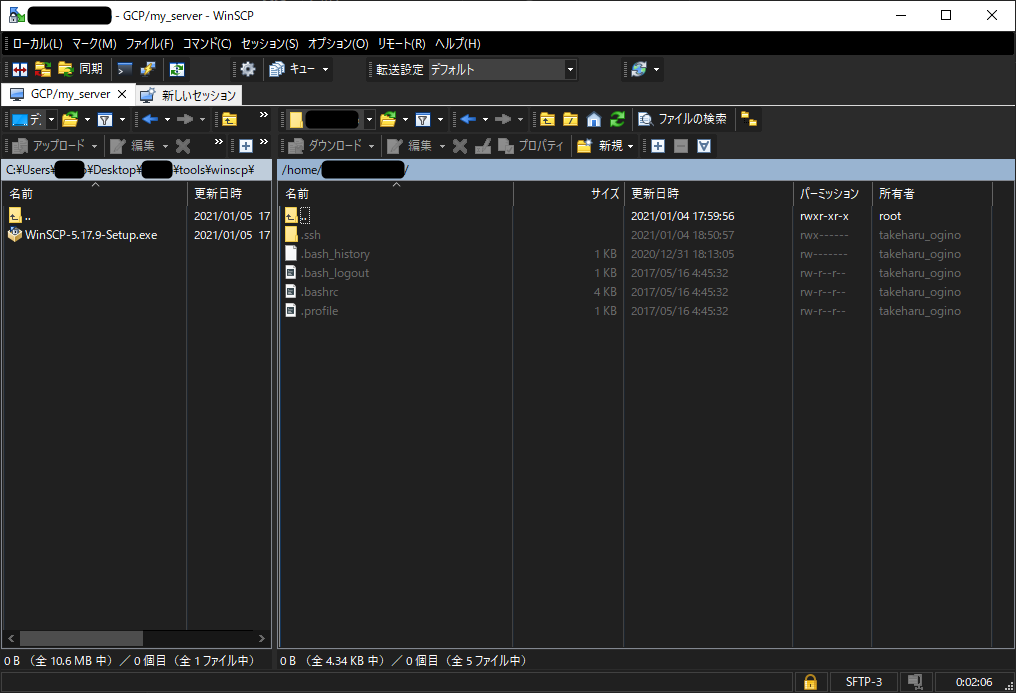Screen dimensions: 1016x693
Task: Open the セッション(S) menu
Action: 270,43
